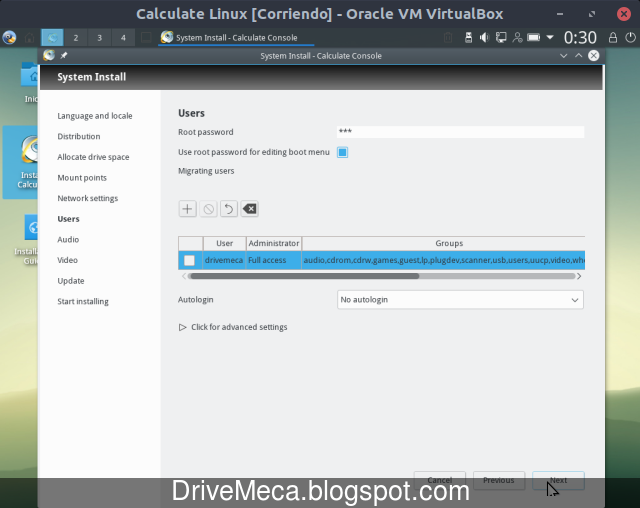Open the user notifications tray icon

517,38
